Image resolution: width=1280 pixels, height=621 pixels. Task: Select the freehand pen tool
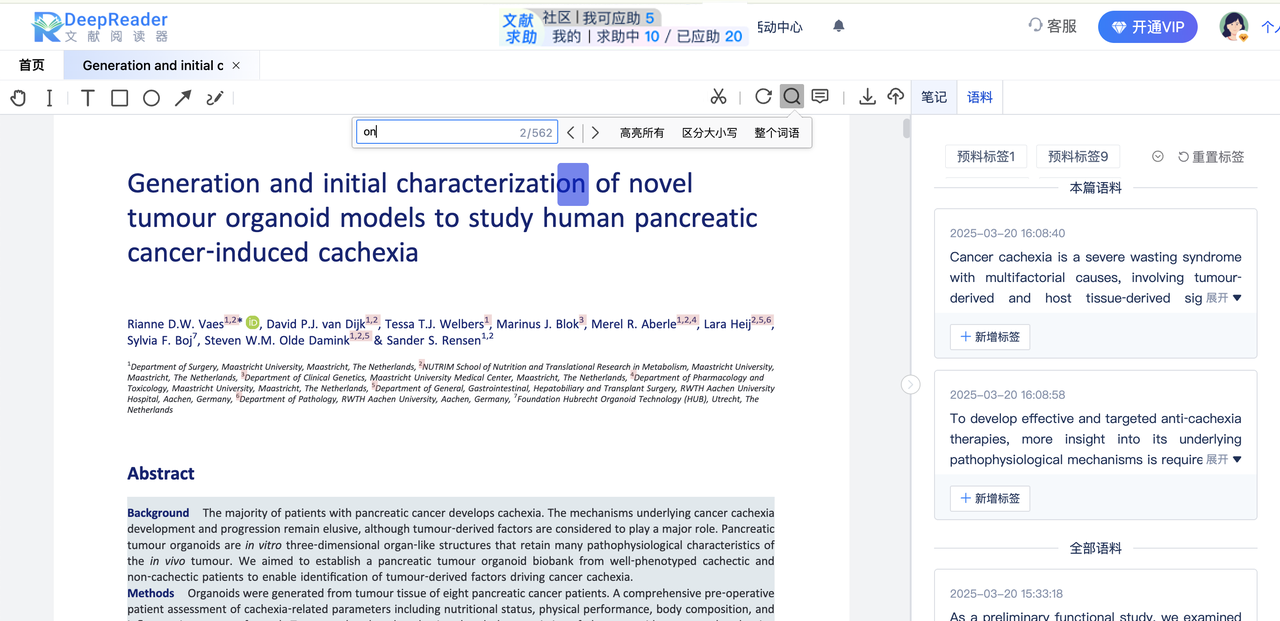(215, 97)
